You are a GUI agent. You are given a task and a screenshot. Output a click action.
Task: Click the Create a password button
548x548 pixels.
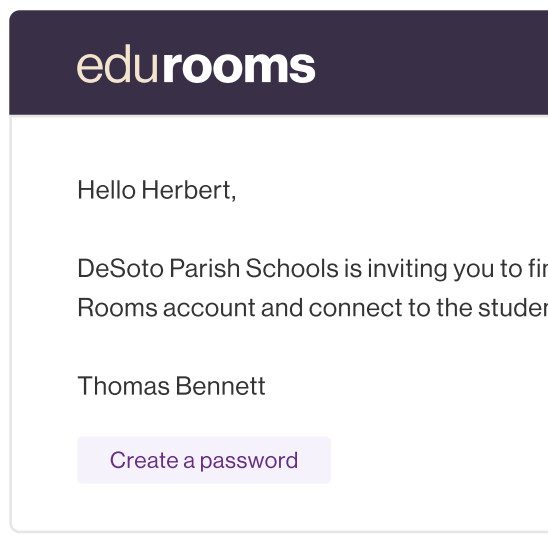(x=204, y=460)
